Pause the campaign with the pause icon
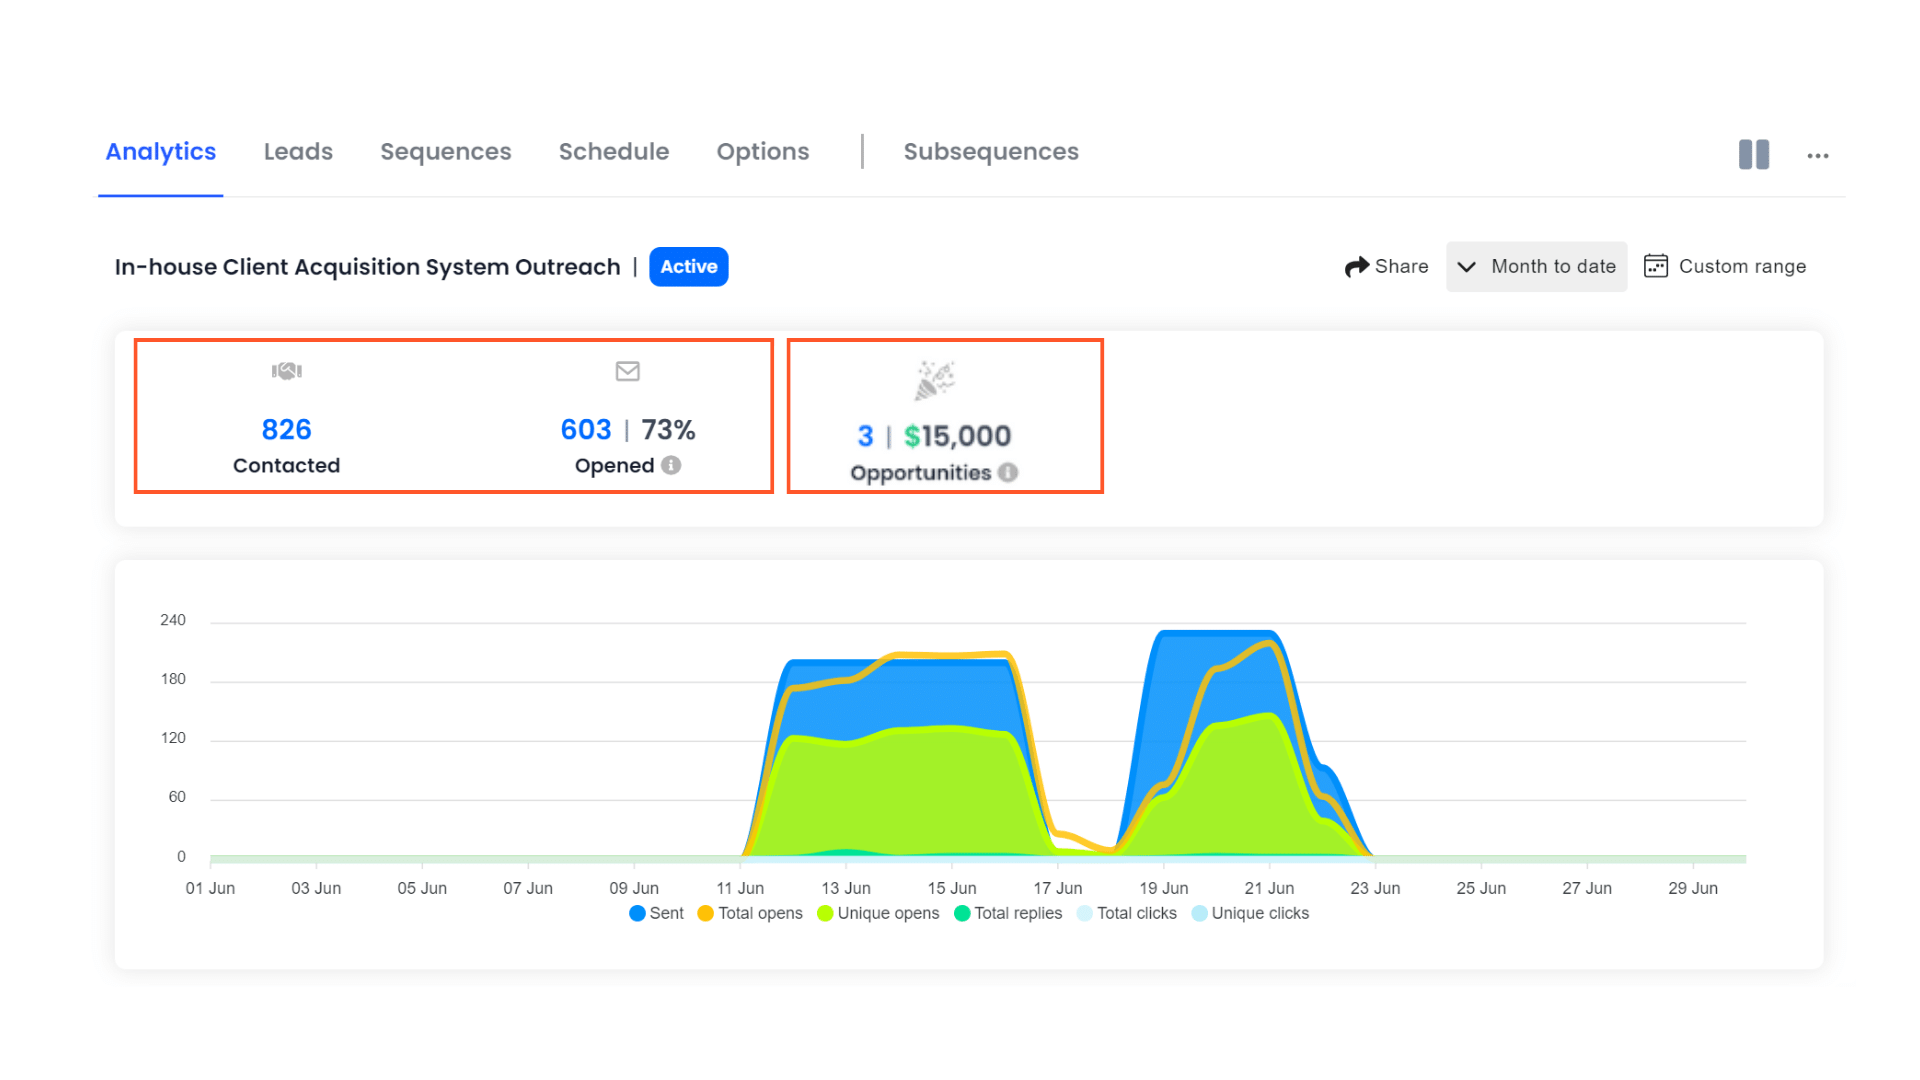Screen dimensions: 1920x1080 pyautogui.click(x=1754, y=155)
